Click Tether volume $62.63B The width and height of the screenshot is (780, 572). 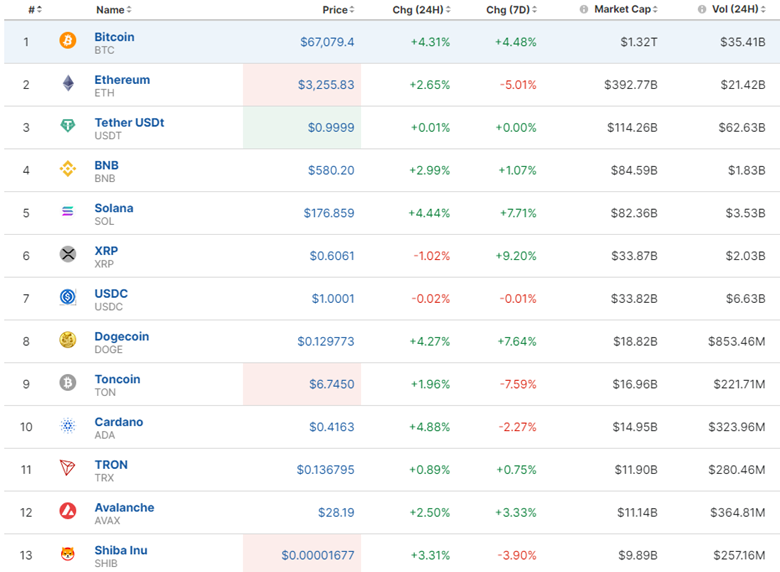(x=742, y=127)
